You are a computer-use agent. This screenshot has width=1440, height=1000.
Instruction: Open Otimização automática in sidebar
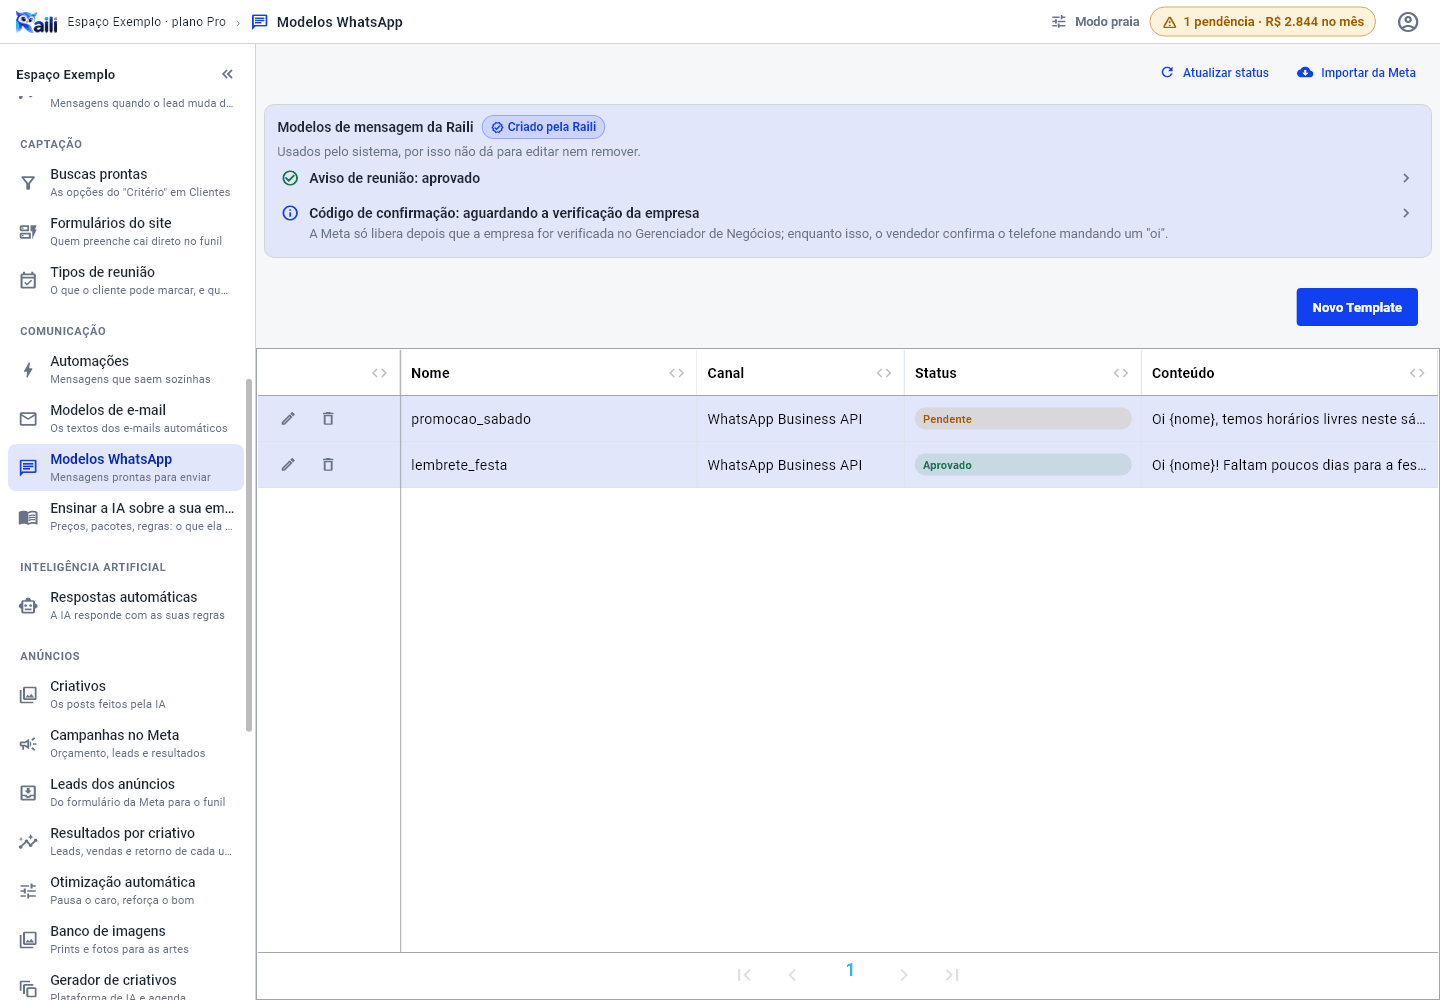pyautogui.click(x=126, y=890)
